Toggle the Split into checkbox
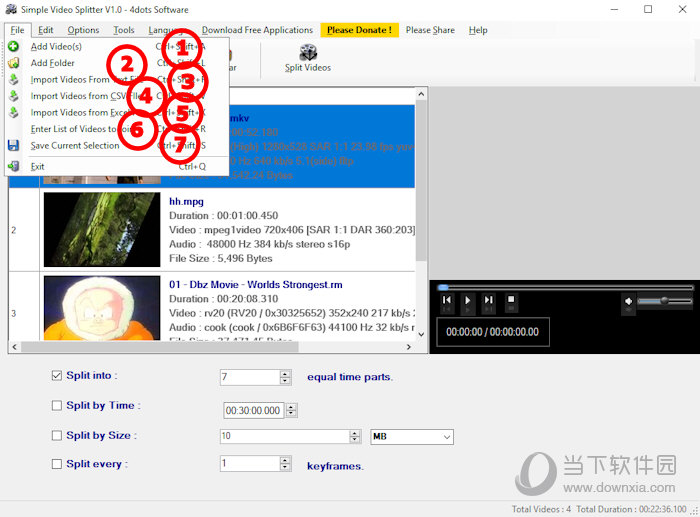Image resolution: width=700 pixels, height=517 pixels. (x=57, y=375)
